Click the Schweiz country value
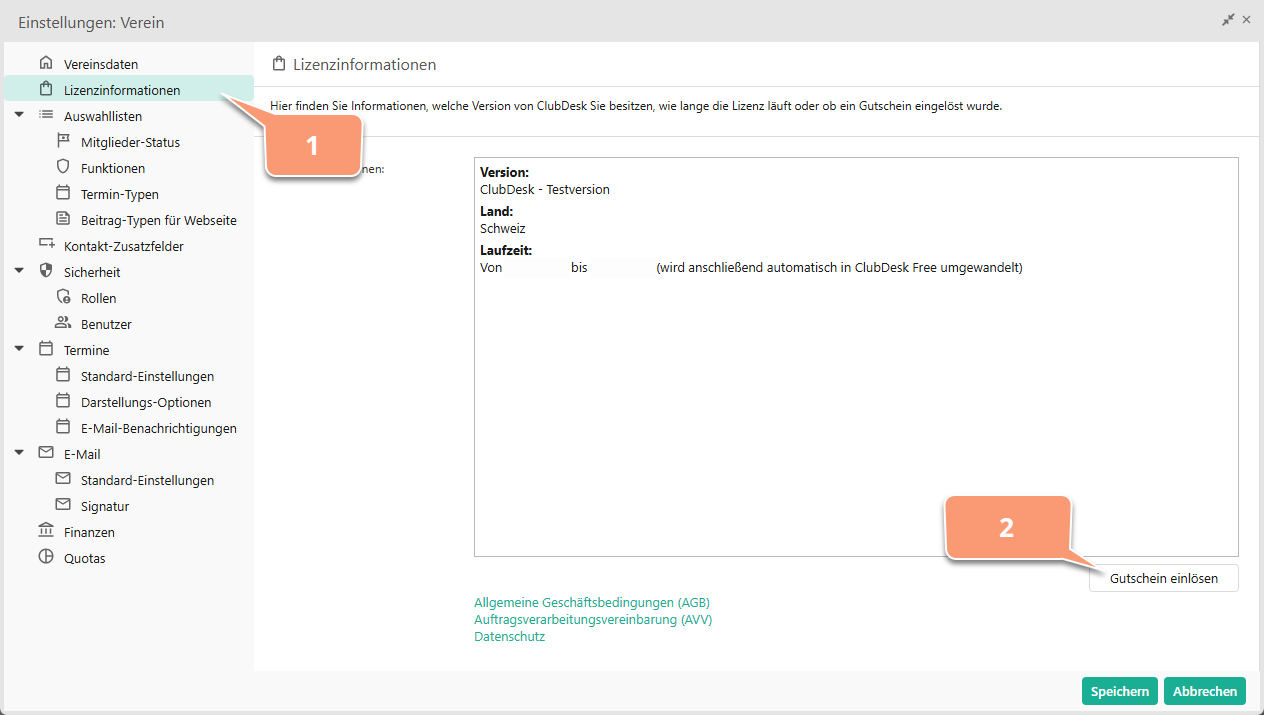 [503, 228]
